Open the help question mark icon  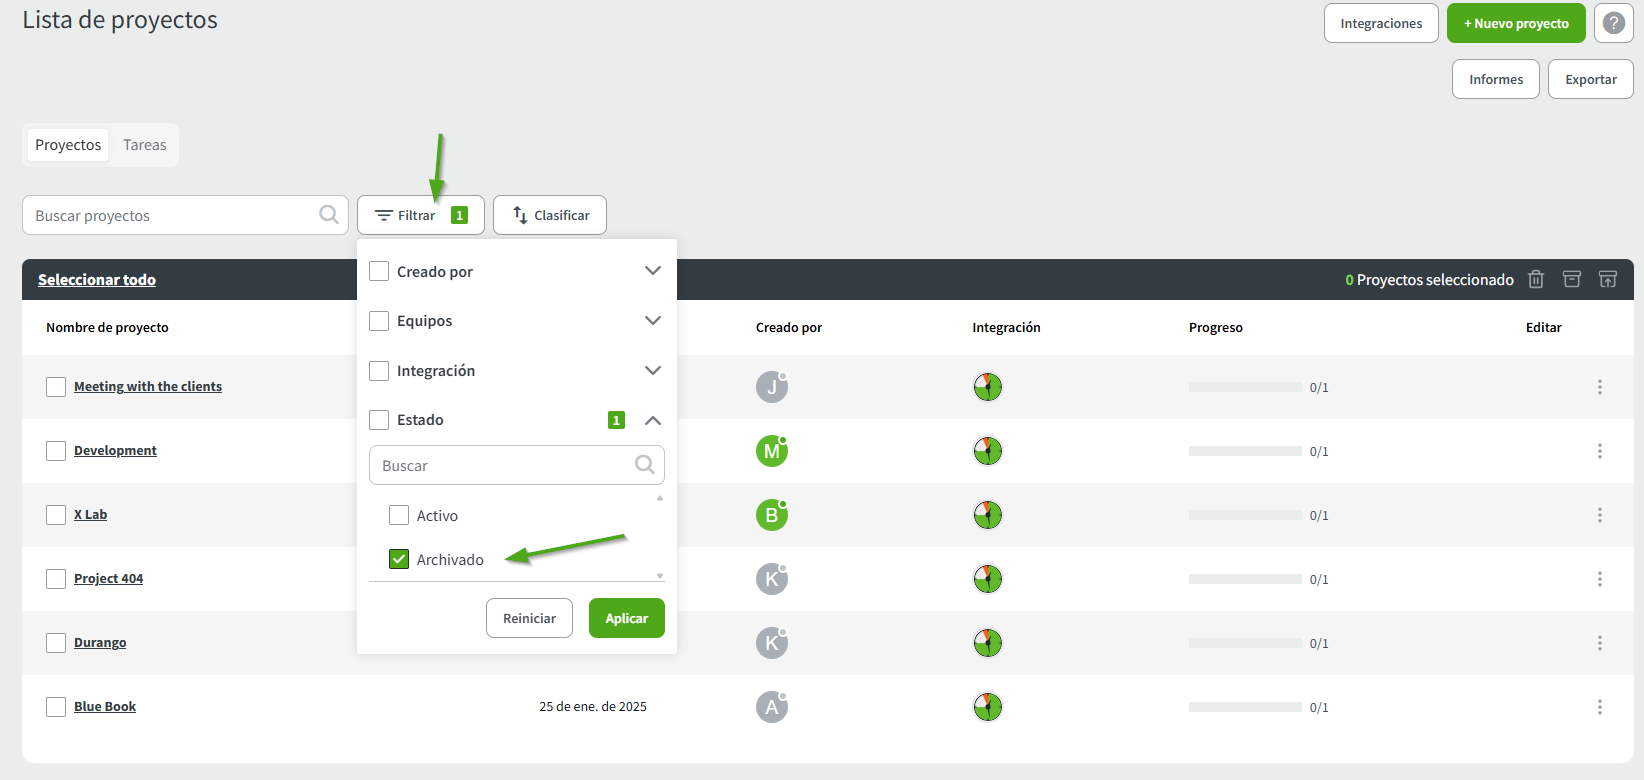(x=1613, y=23)
